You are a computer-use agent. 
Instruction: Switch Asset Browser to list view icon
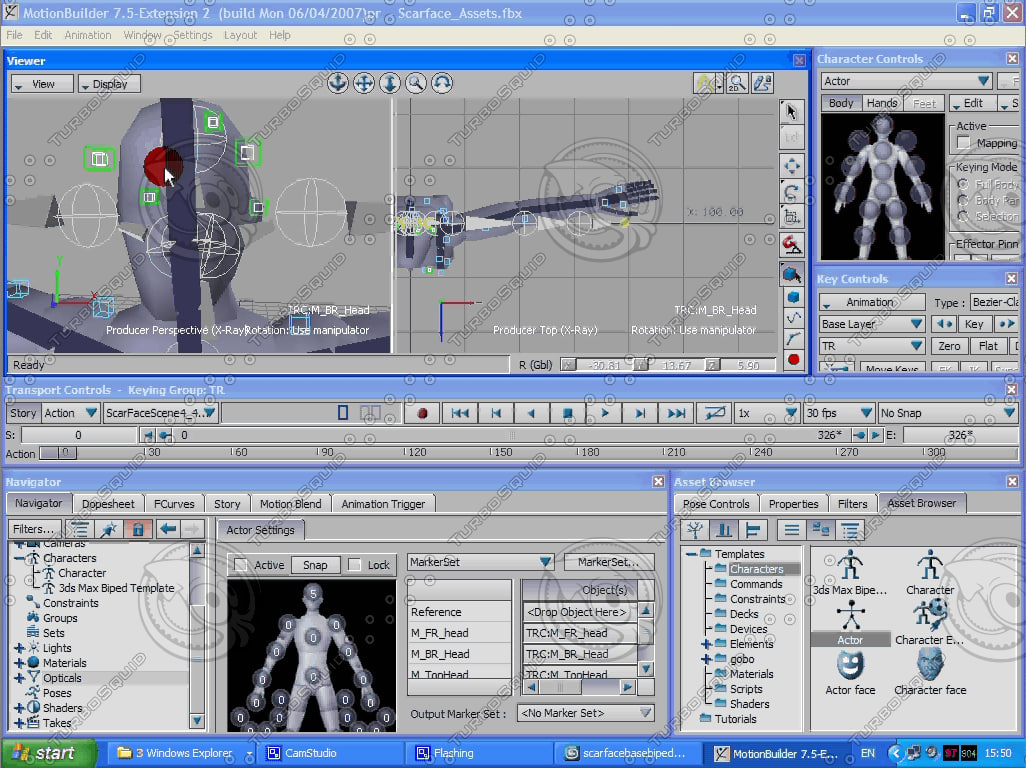[x=791, y=530]
